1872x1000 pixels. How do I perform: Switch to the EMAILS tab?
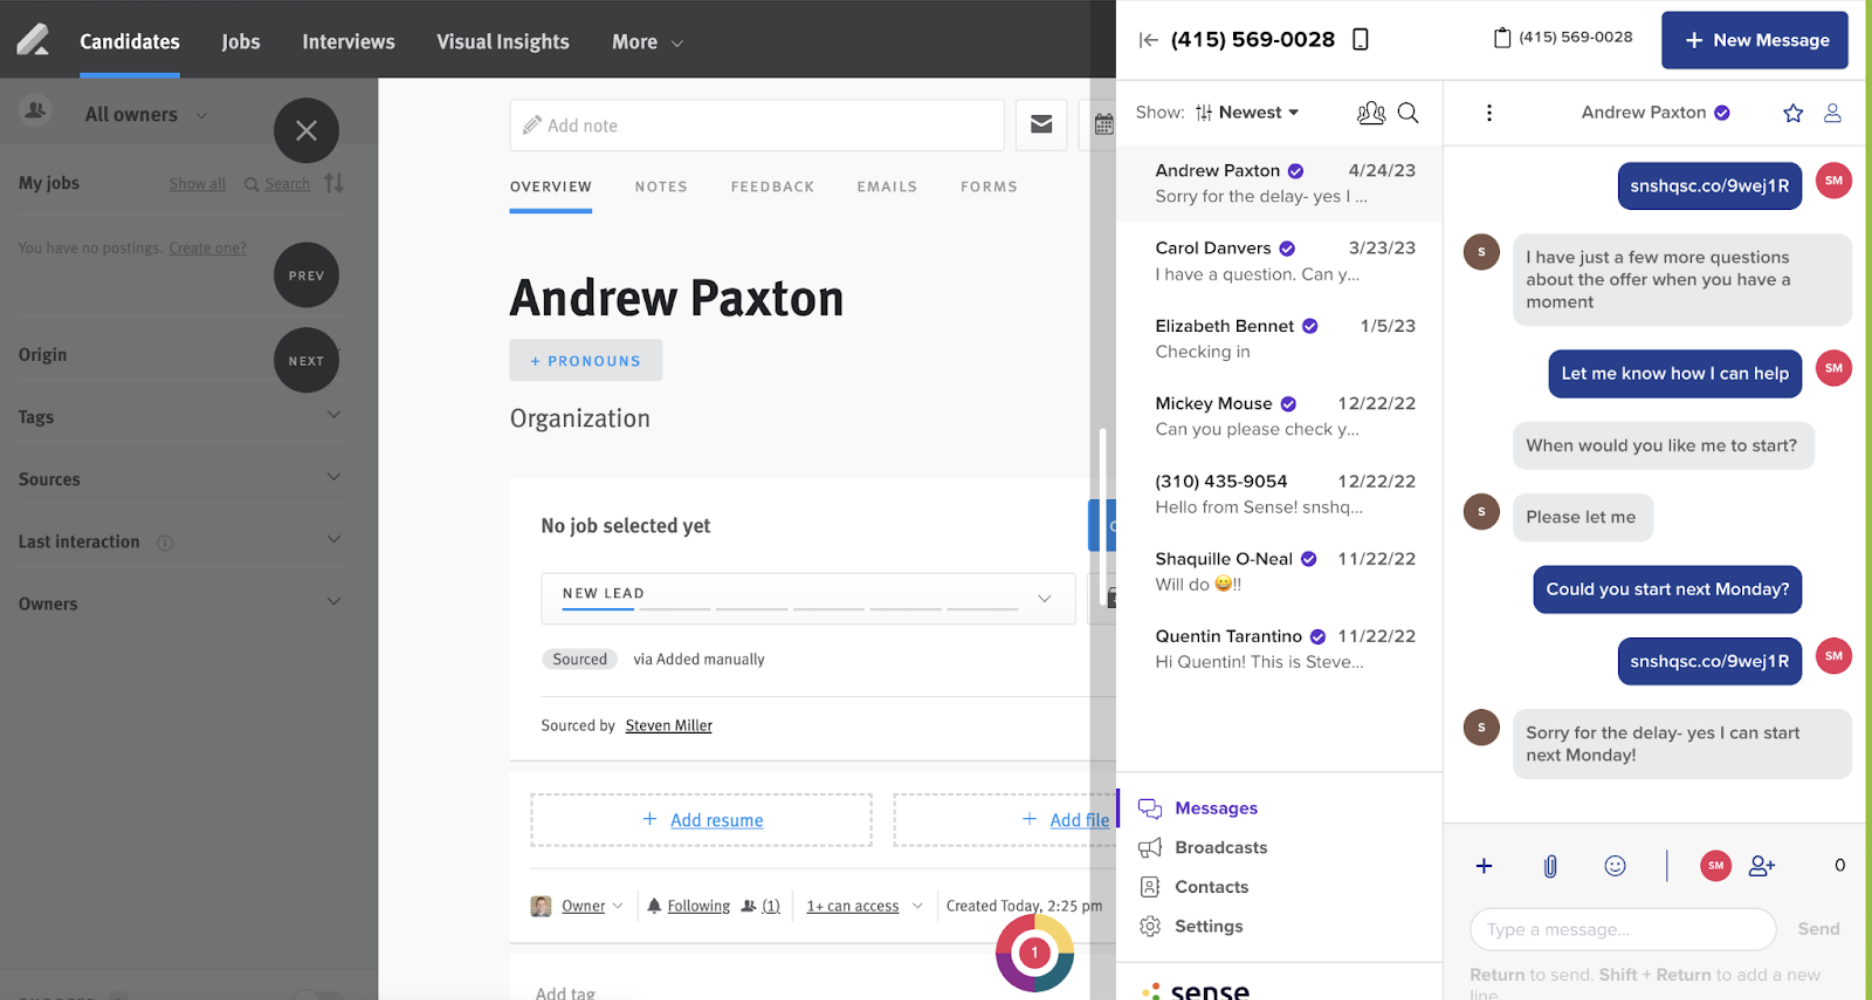(887, 186)
